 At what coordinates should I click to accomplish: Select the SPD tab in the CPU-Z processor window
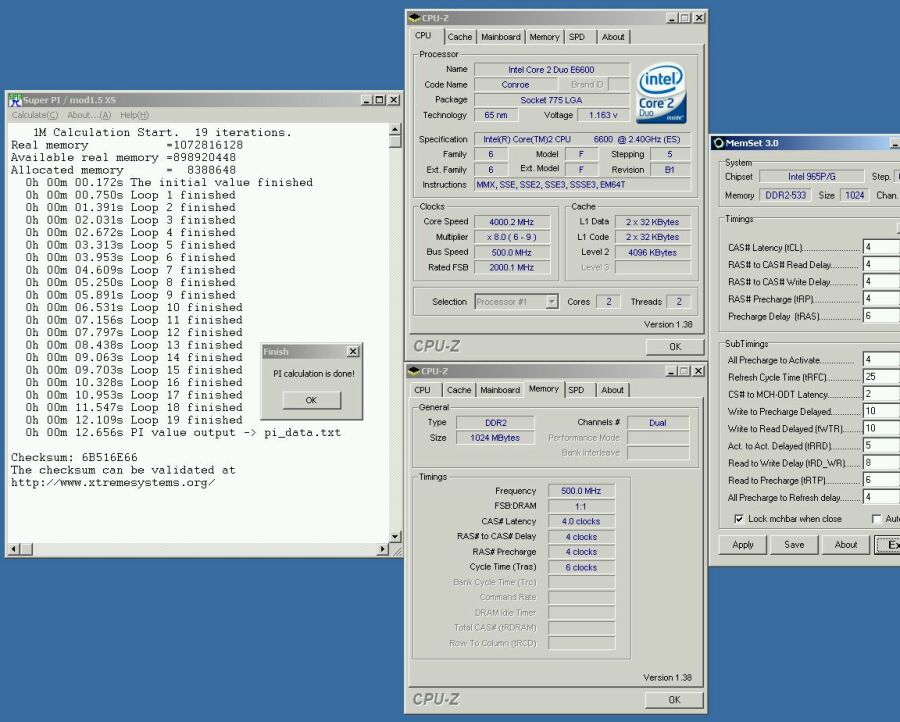click(577, 37)
